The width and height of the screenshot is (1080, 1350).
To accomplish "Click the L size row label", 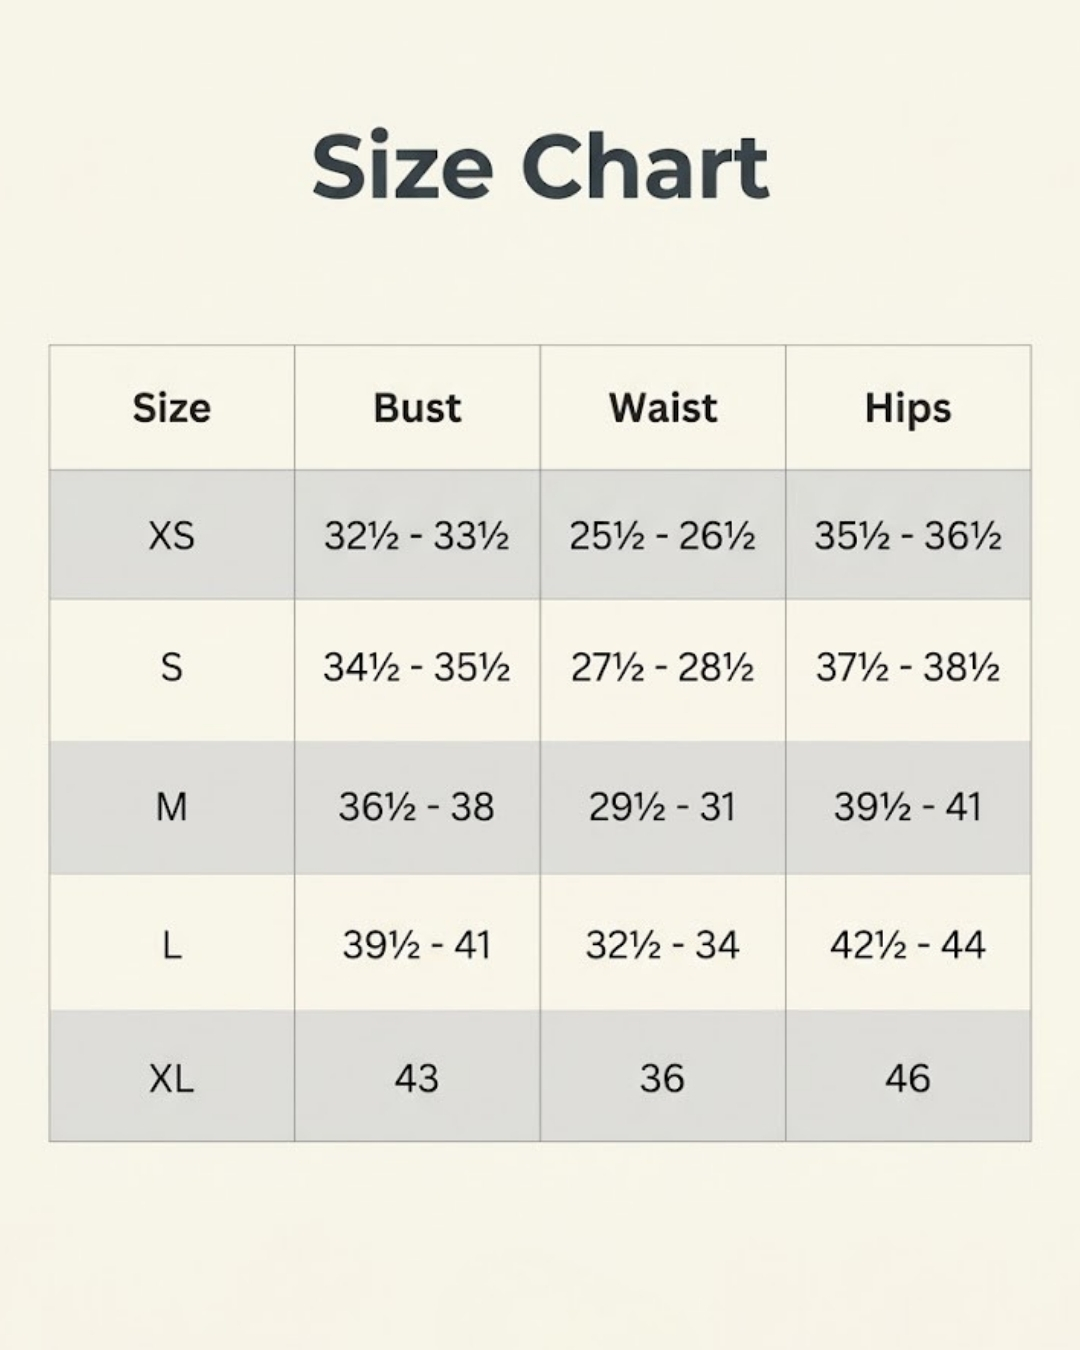I will (x=172, y=945).
